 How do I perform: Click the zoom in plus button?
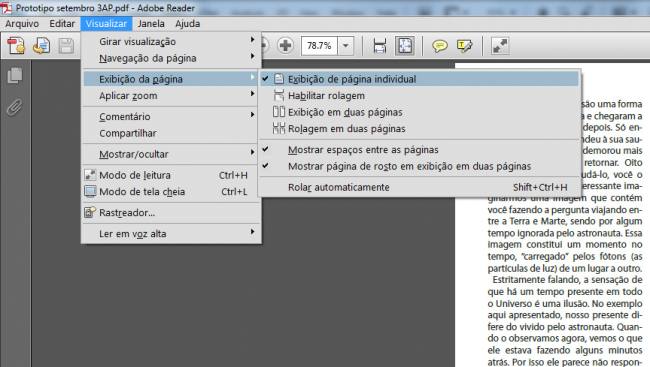tap(285, 45)
